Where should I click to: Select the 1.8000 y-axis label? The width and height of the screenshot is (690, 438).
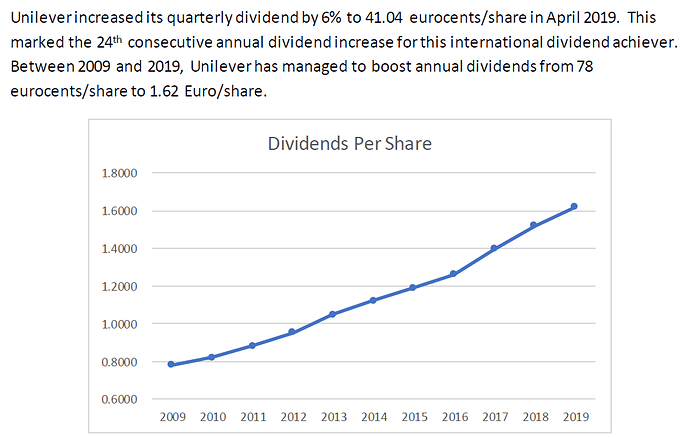coord(119,173)
